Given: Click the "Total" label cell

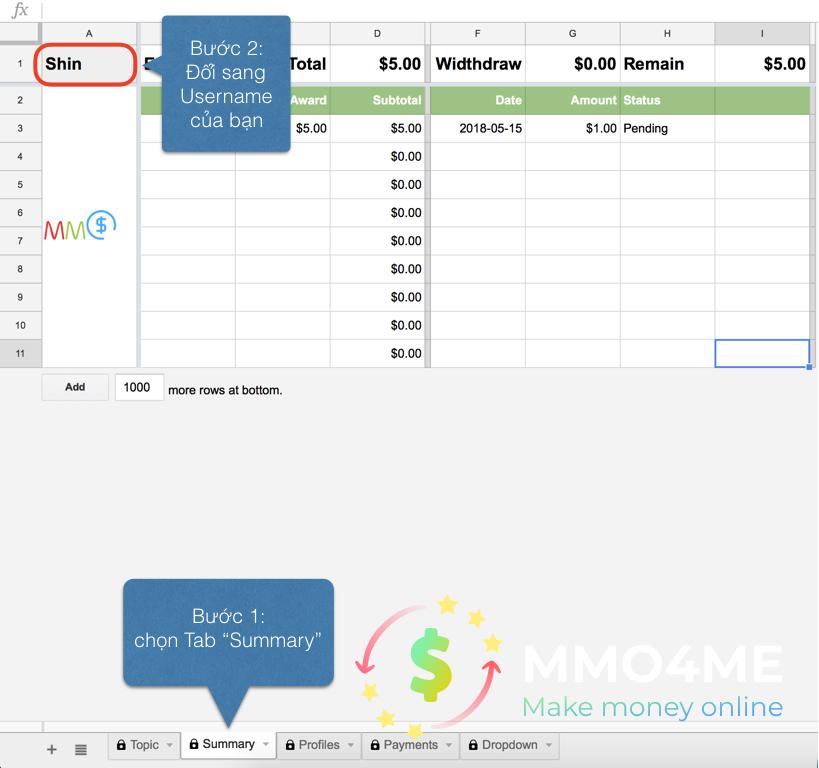Looking at the screenshot, I should coord(308,64).
